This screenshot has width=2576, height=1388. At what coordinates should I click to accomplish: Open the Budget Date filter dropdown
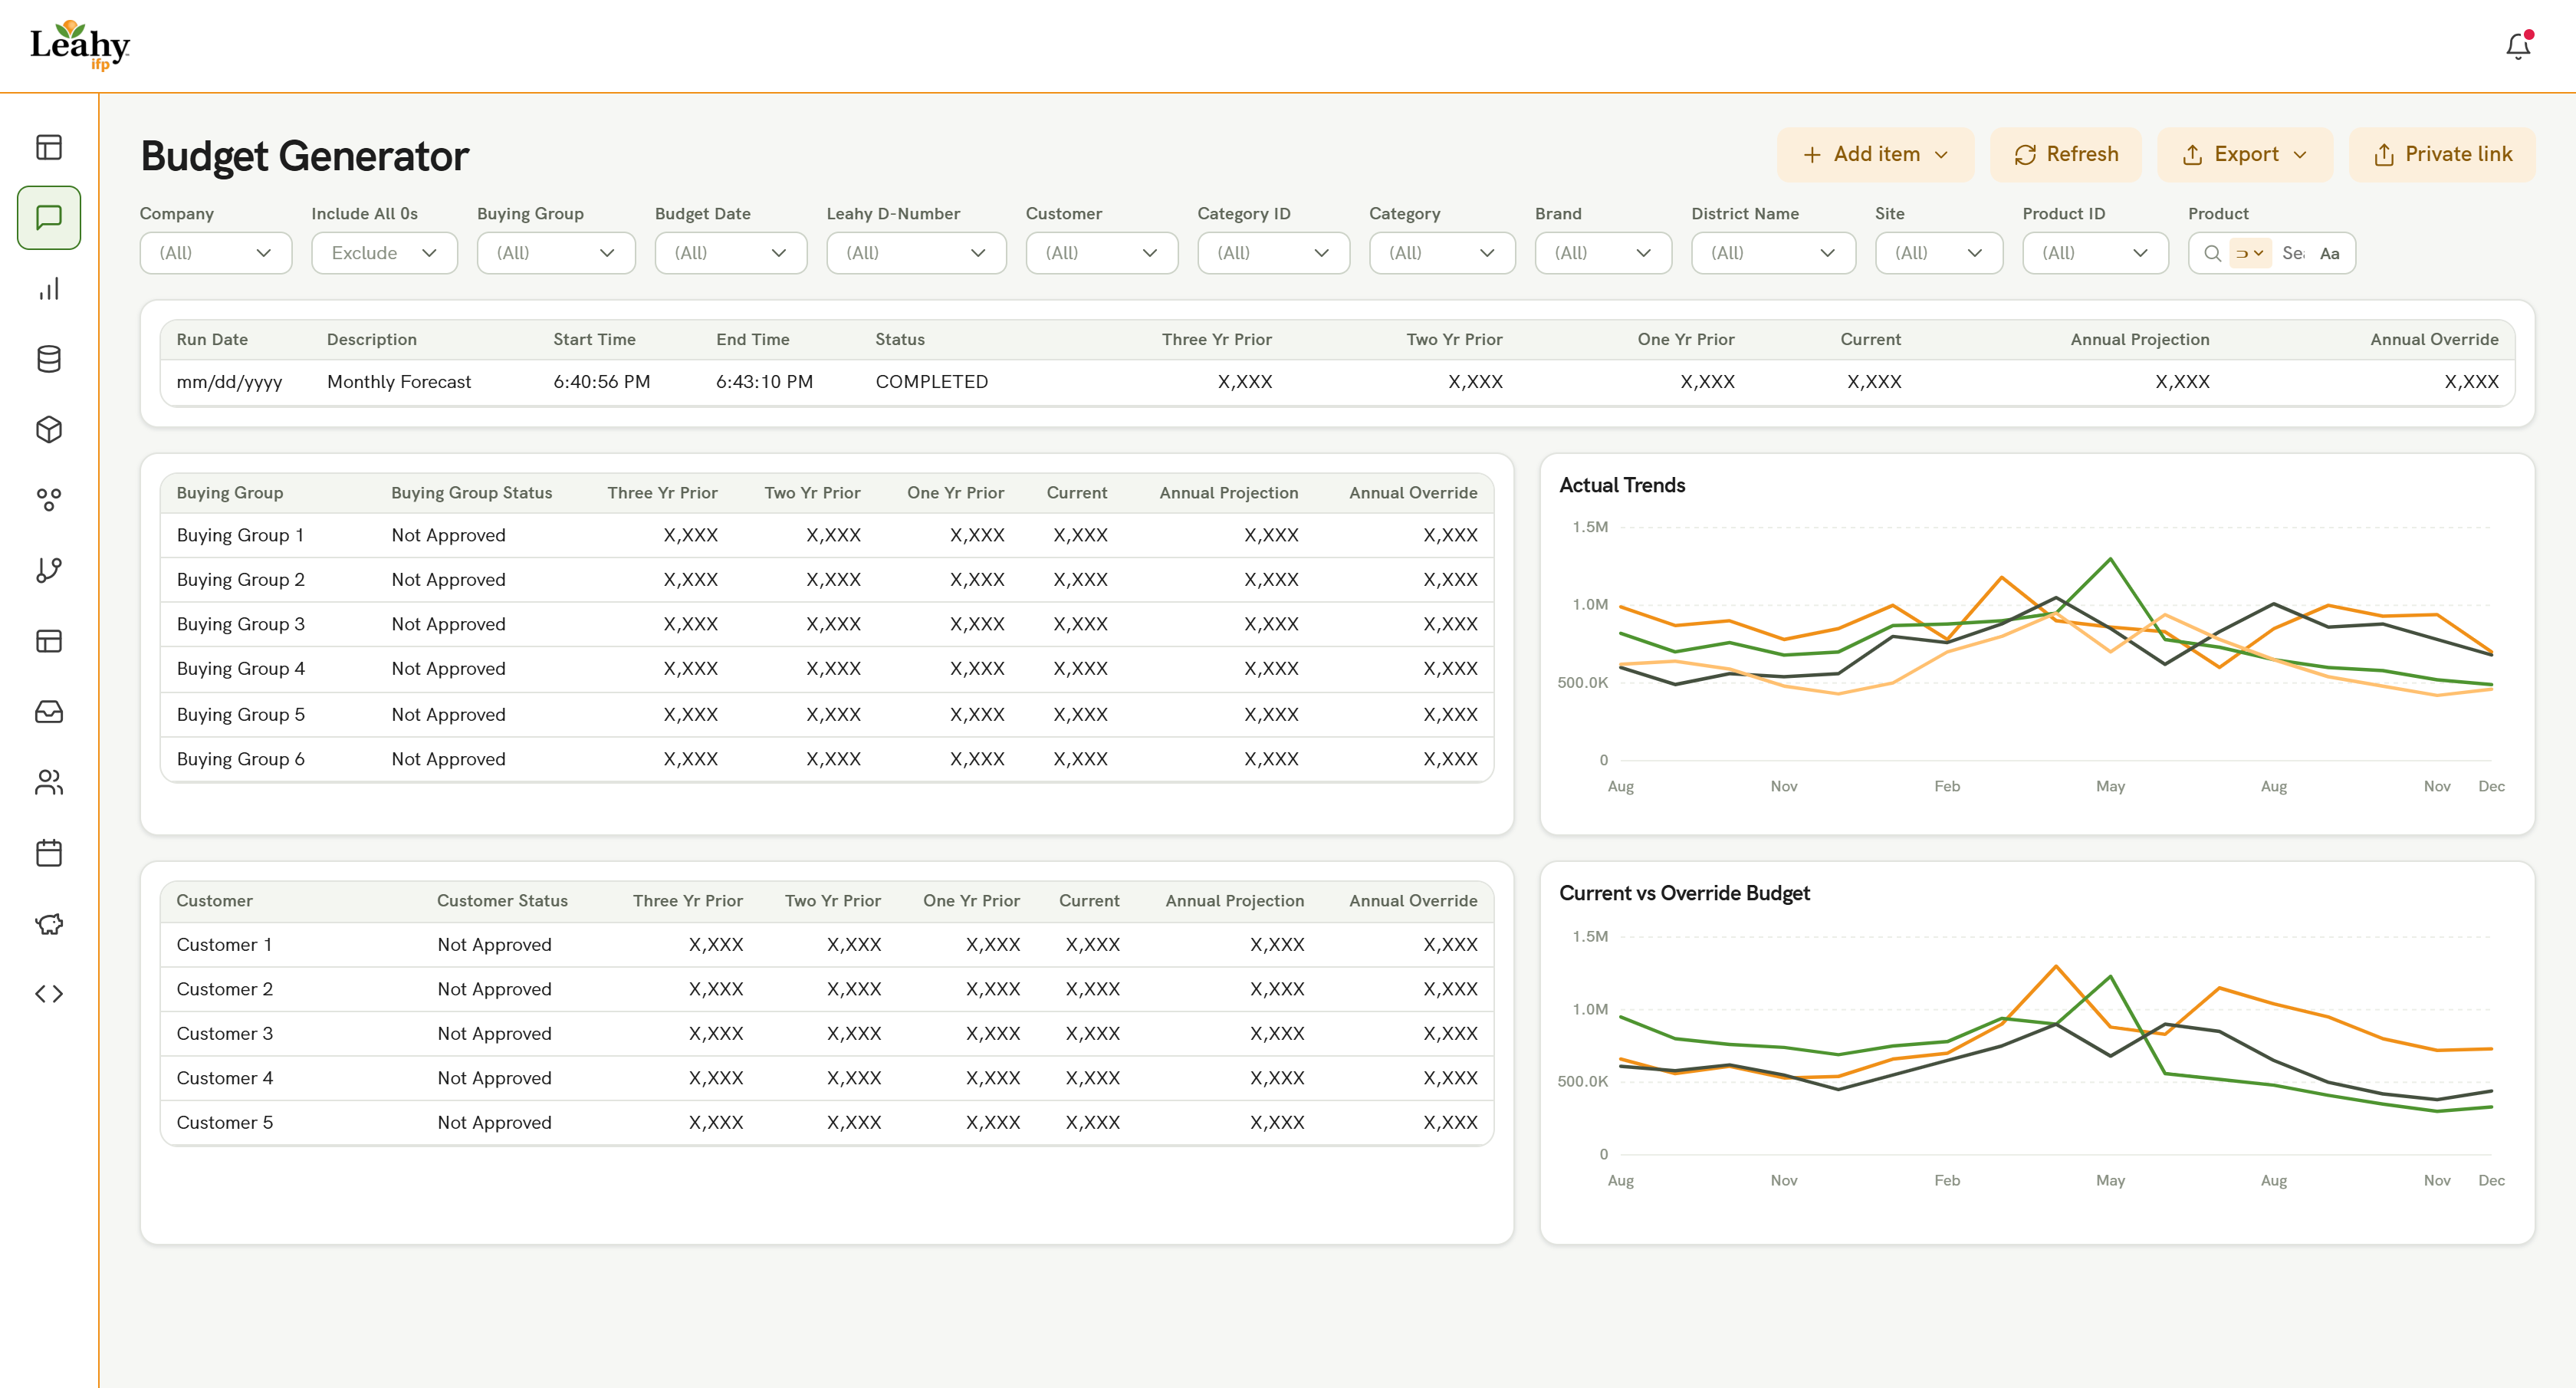click(x=731, y=253)
